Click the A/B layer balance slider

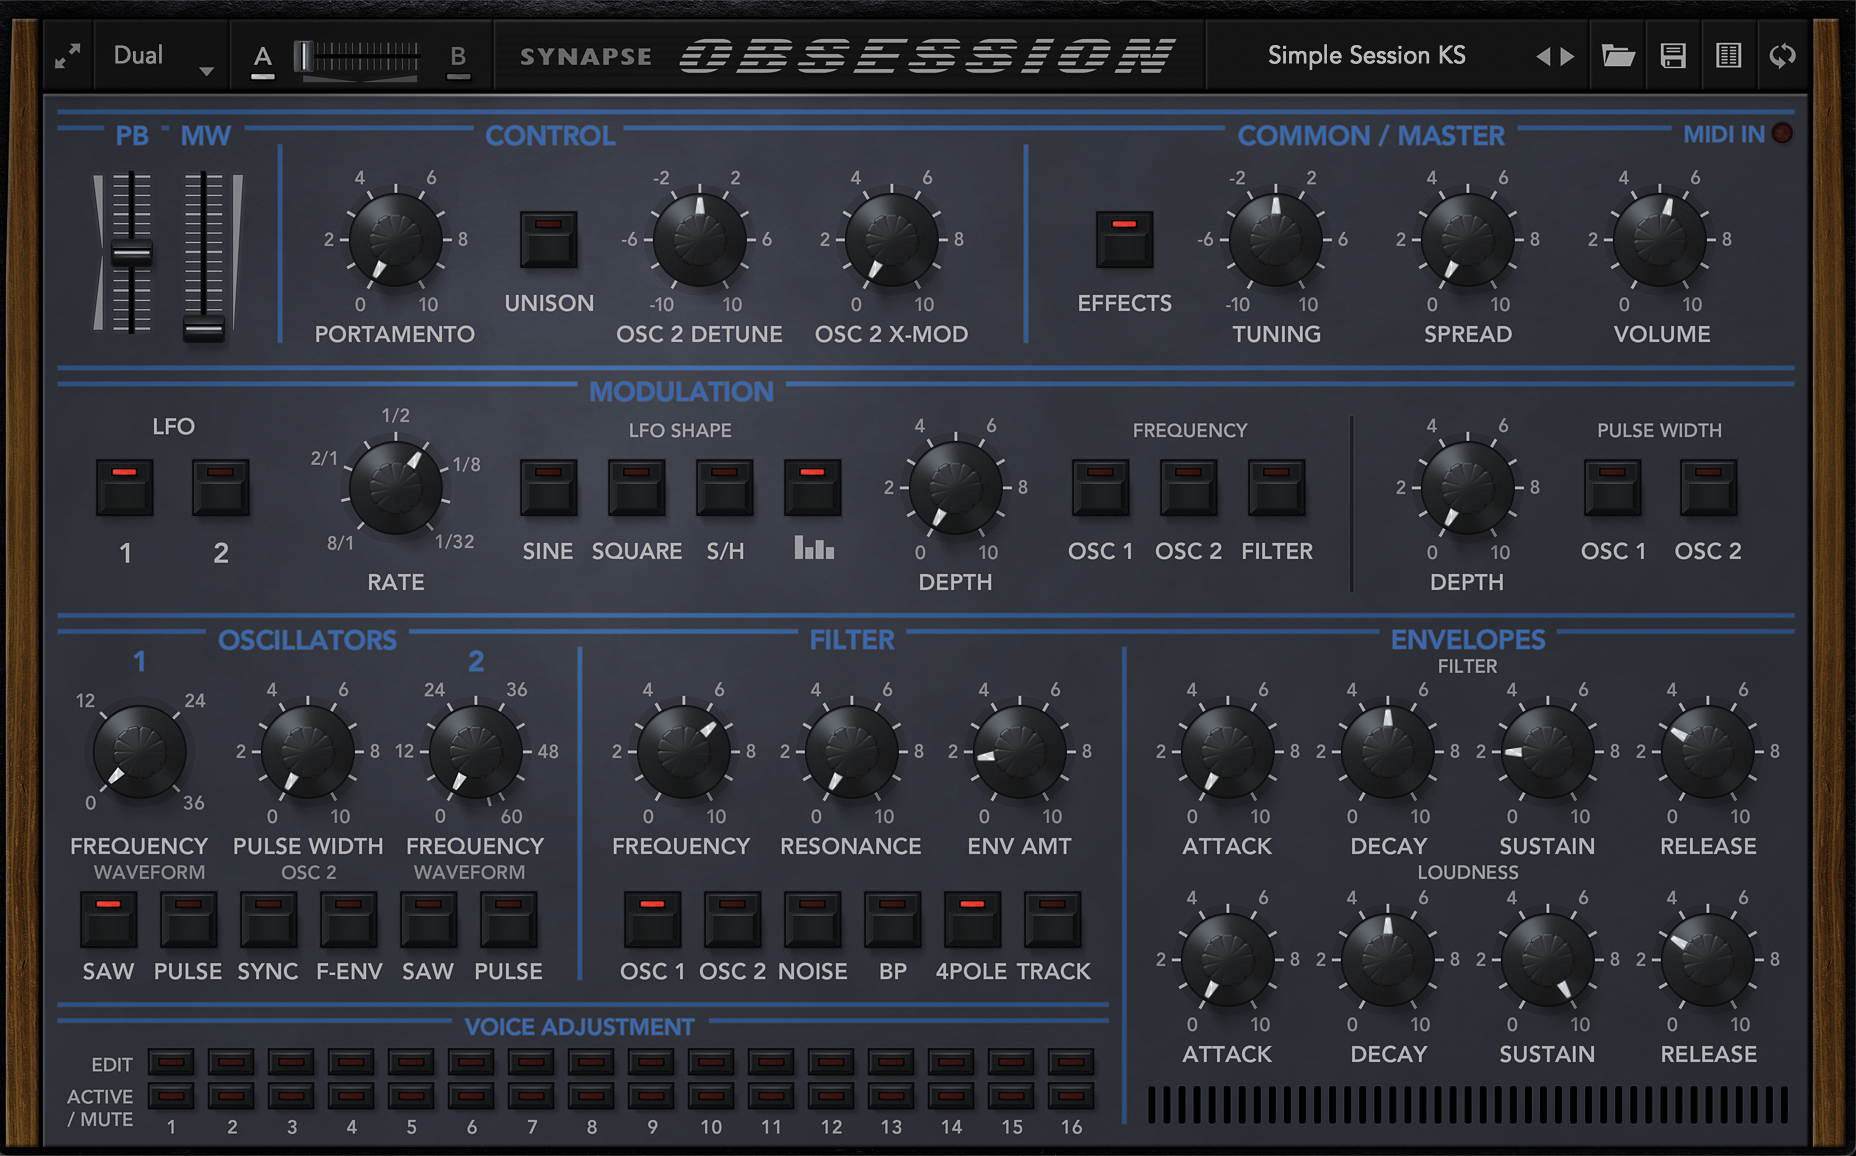coord(360,58)
